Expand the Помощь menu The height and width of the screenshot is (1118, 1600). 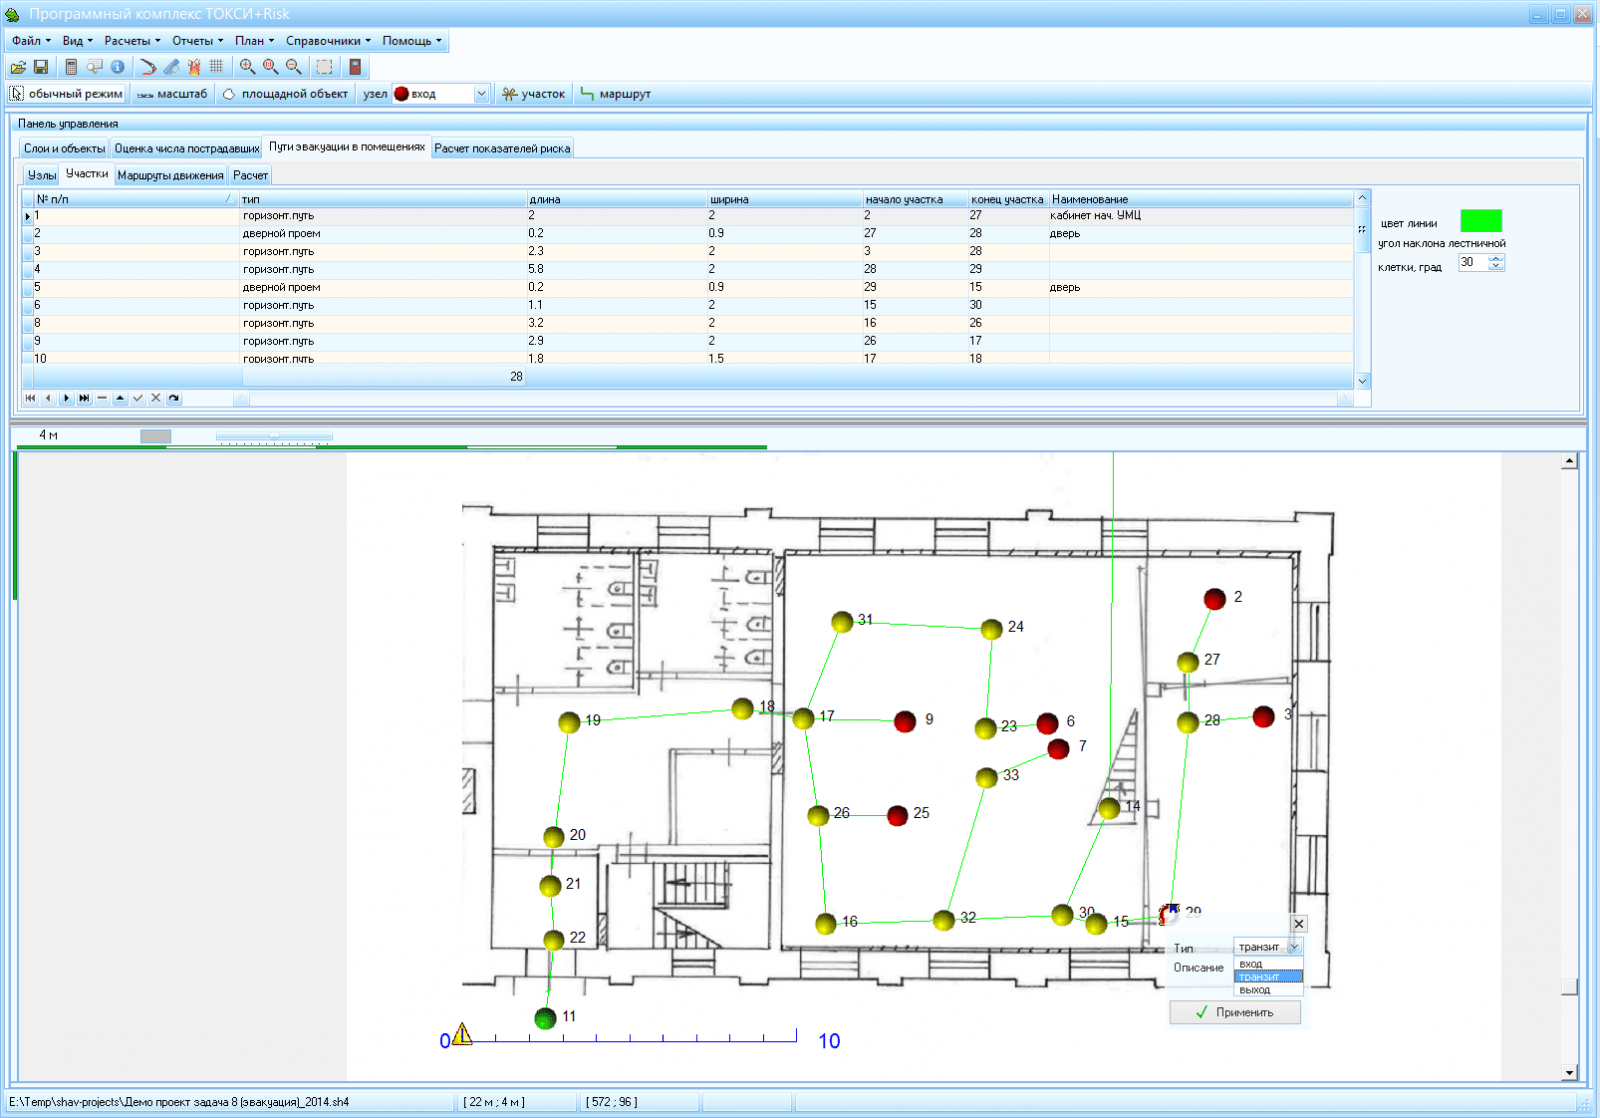point(411,41)
